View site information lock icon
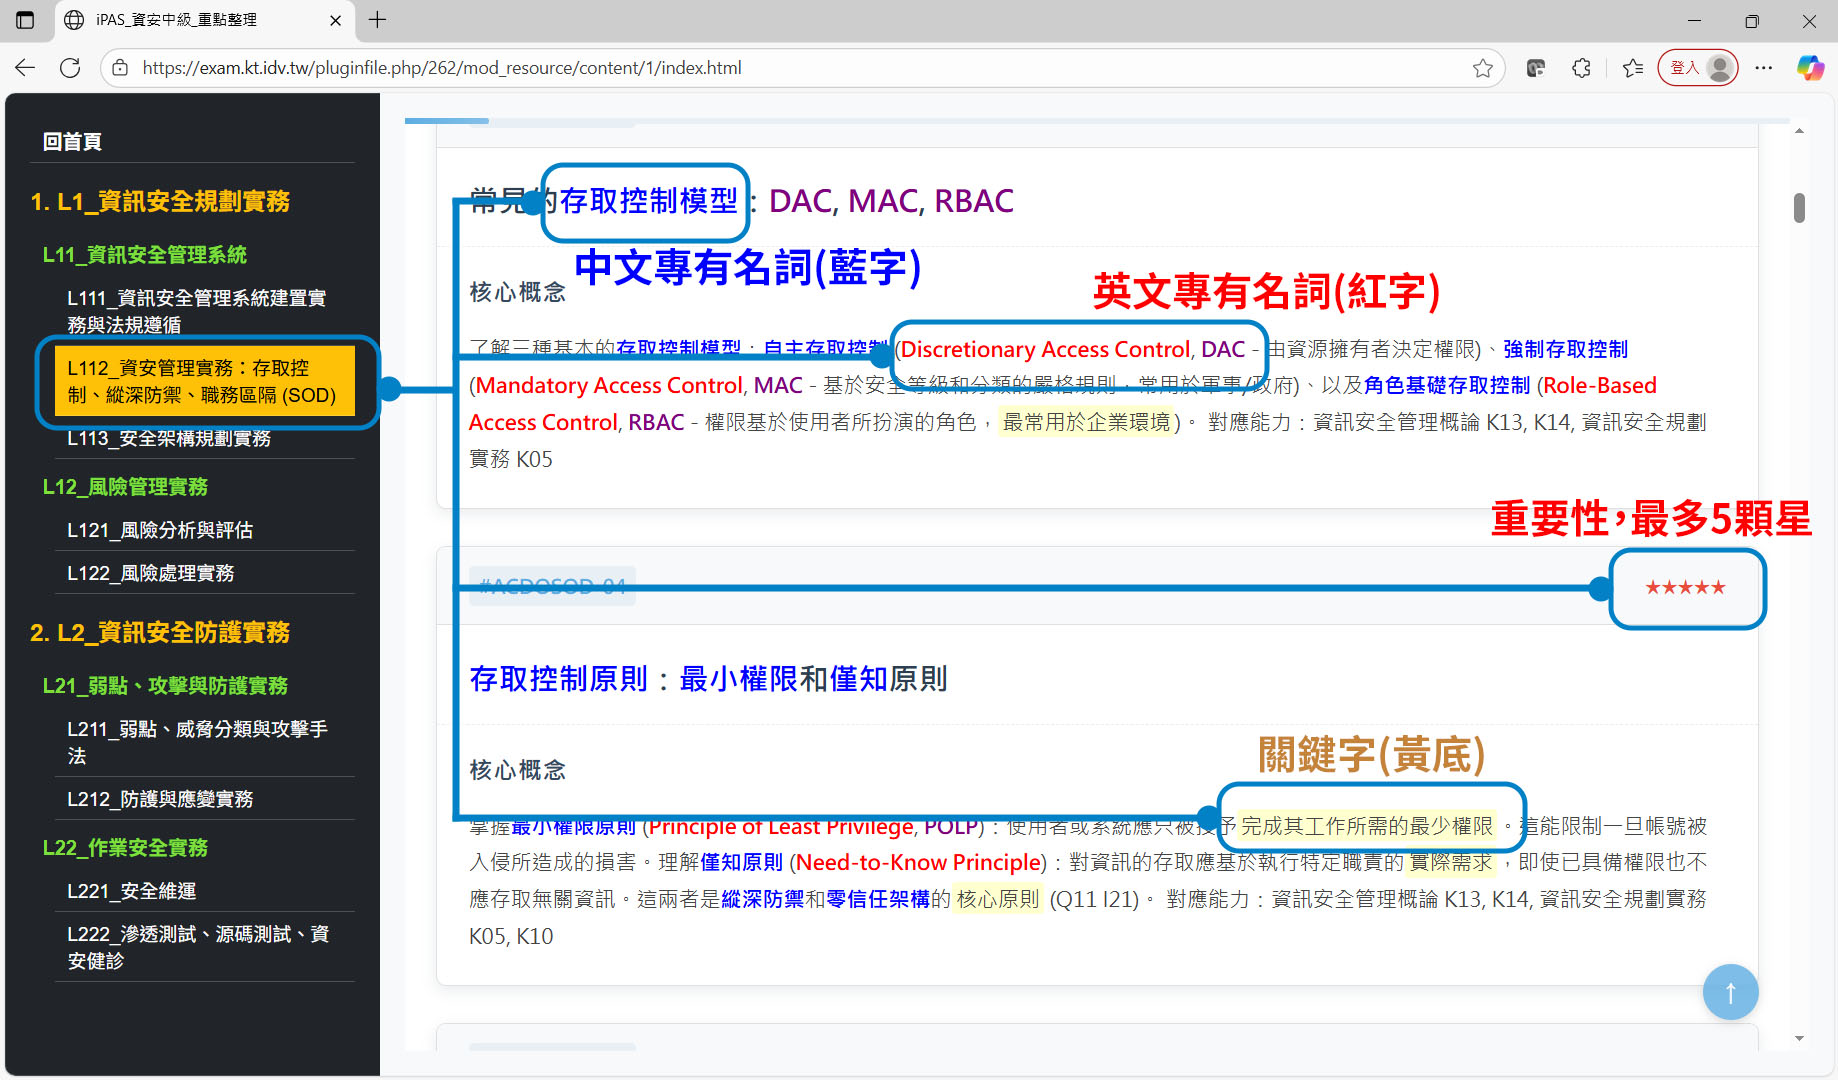Viewport: 1838px width, 1080px height. coord(120,68)
